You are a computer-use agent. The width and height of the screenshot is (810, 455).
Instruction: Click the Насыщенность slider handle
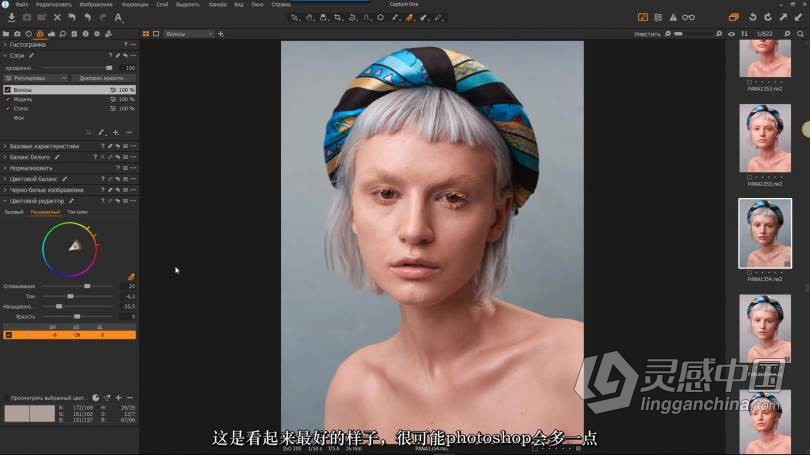[x=59, y=307]
